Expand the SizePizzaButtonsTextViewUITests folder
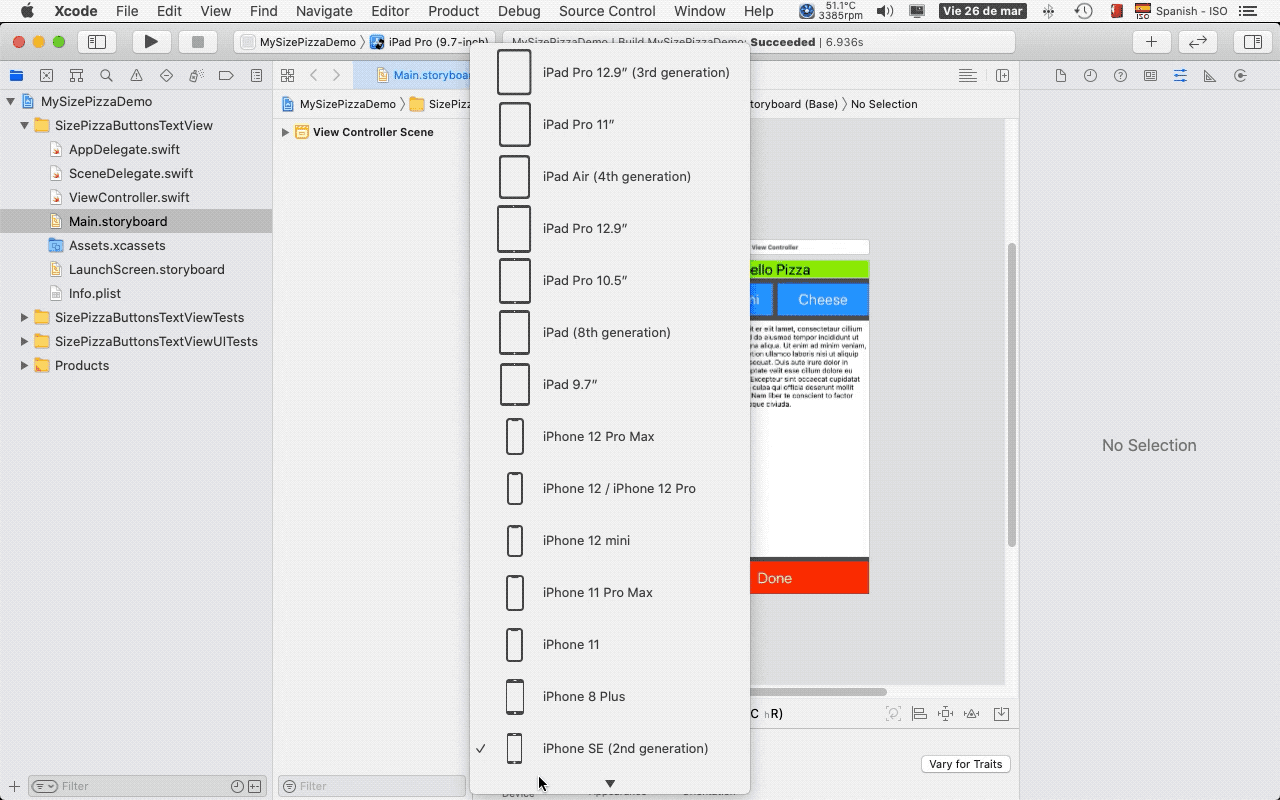The height and width of the screenshot is (800, 1280). pos(25,341)
